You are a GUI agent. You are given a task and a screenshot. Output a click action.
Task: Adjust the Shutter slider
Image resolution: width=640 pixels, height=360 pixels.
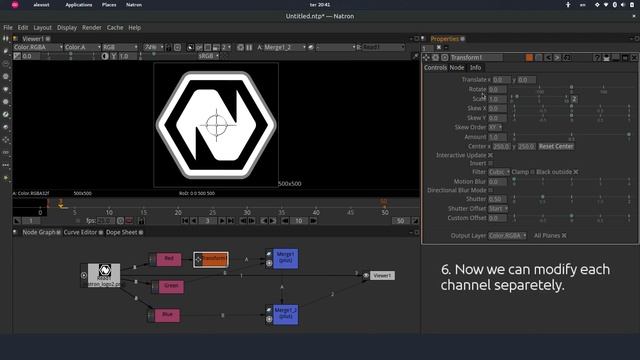571,198
